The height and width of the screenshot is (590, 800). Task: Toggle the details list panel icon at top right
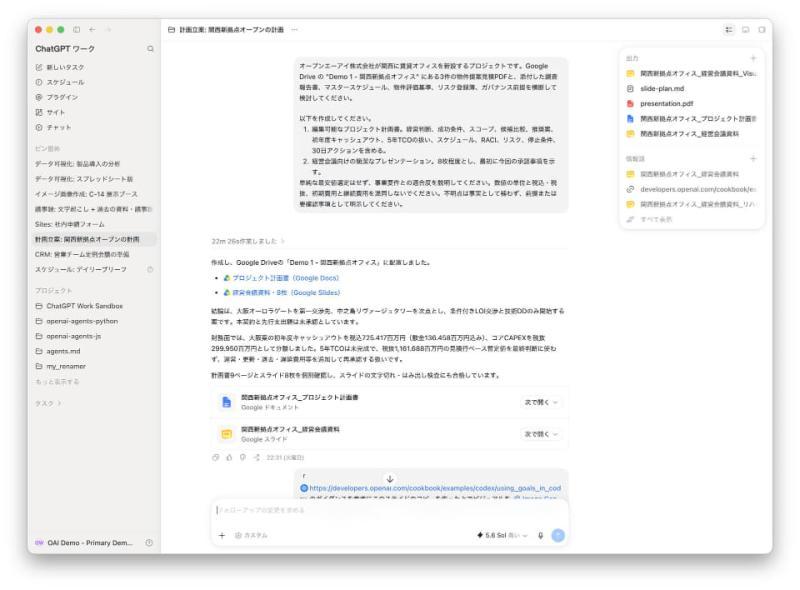729,30
